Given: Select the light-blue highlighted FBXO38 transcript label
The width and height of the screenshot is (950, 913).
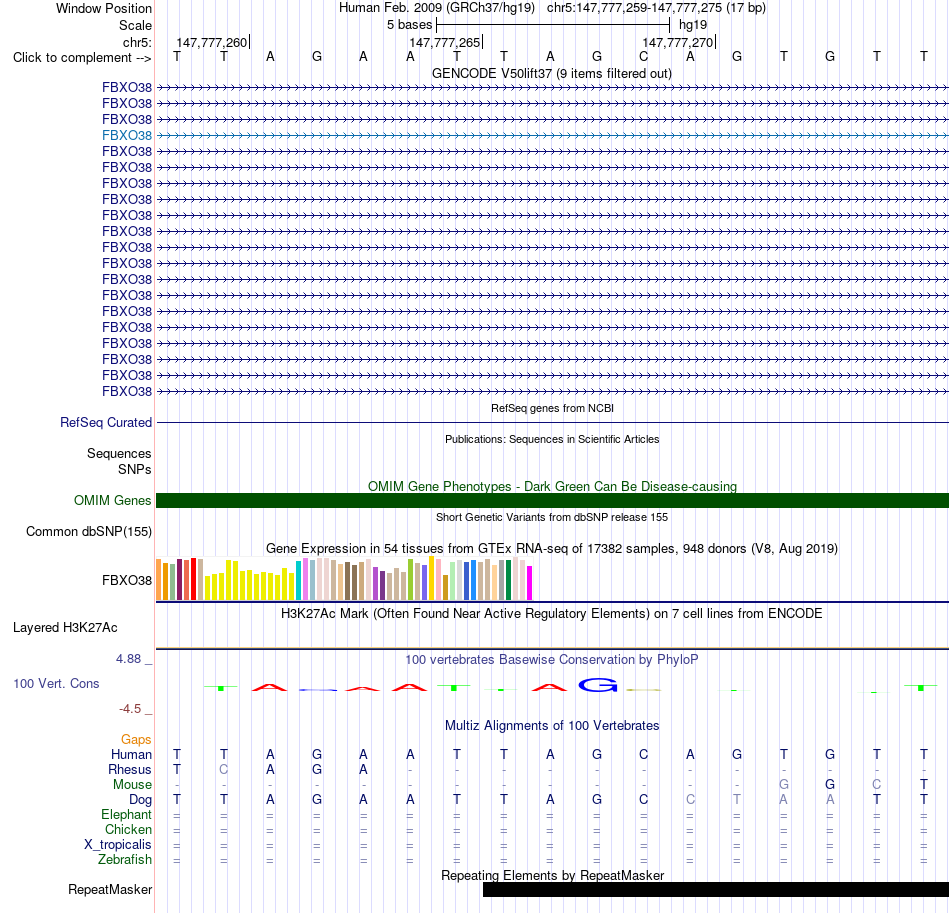Looking at the screenshot, I should pos(127,135).
